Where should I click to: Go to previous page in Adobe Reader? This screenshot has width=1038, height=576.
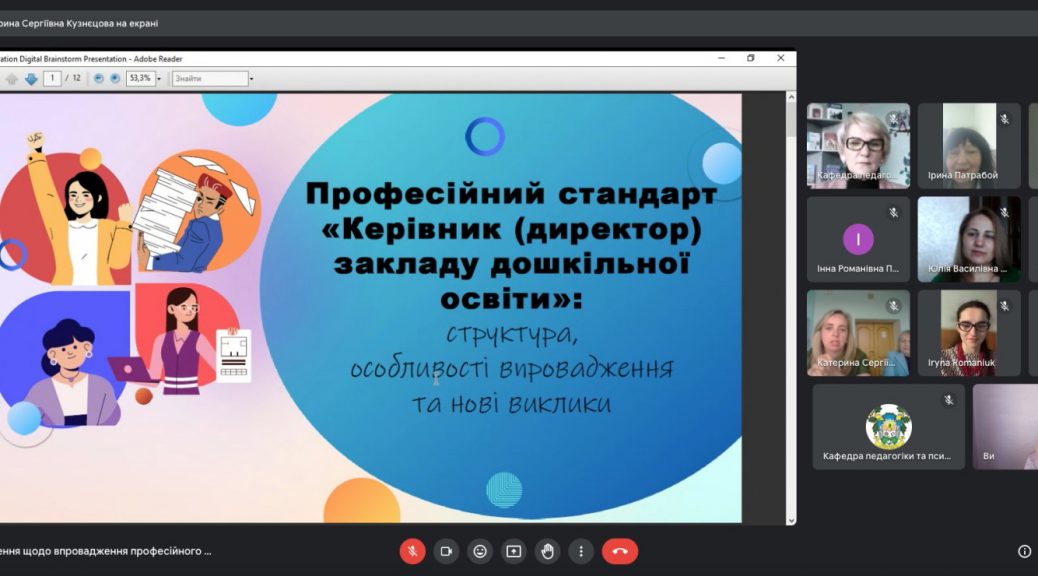point(12,79)
